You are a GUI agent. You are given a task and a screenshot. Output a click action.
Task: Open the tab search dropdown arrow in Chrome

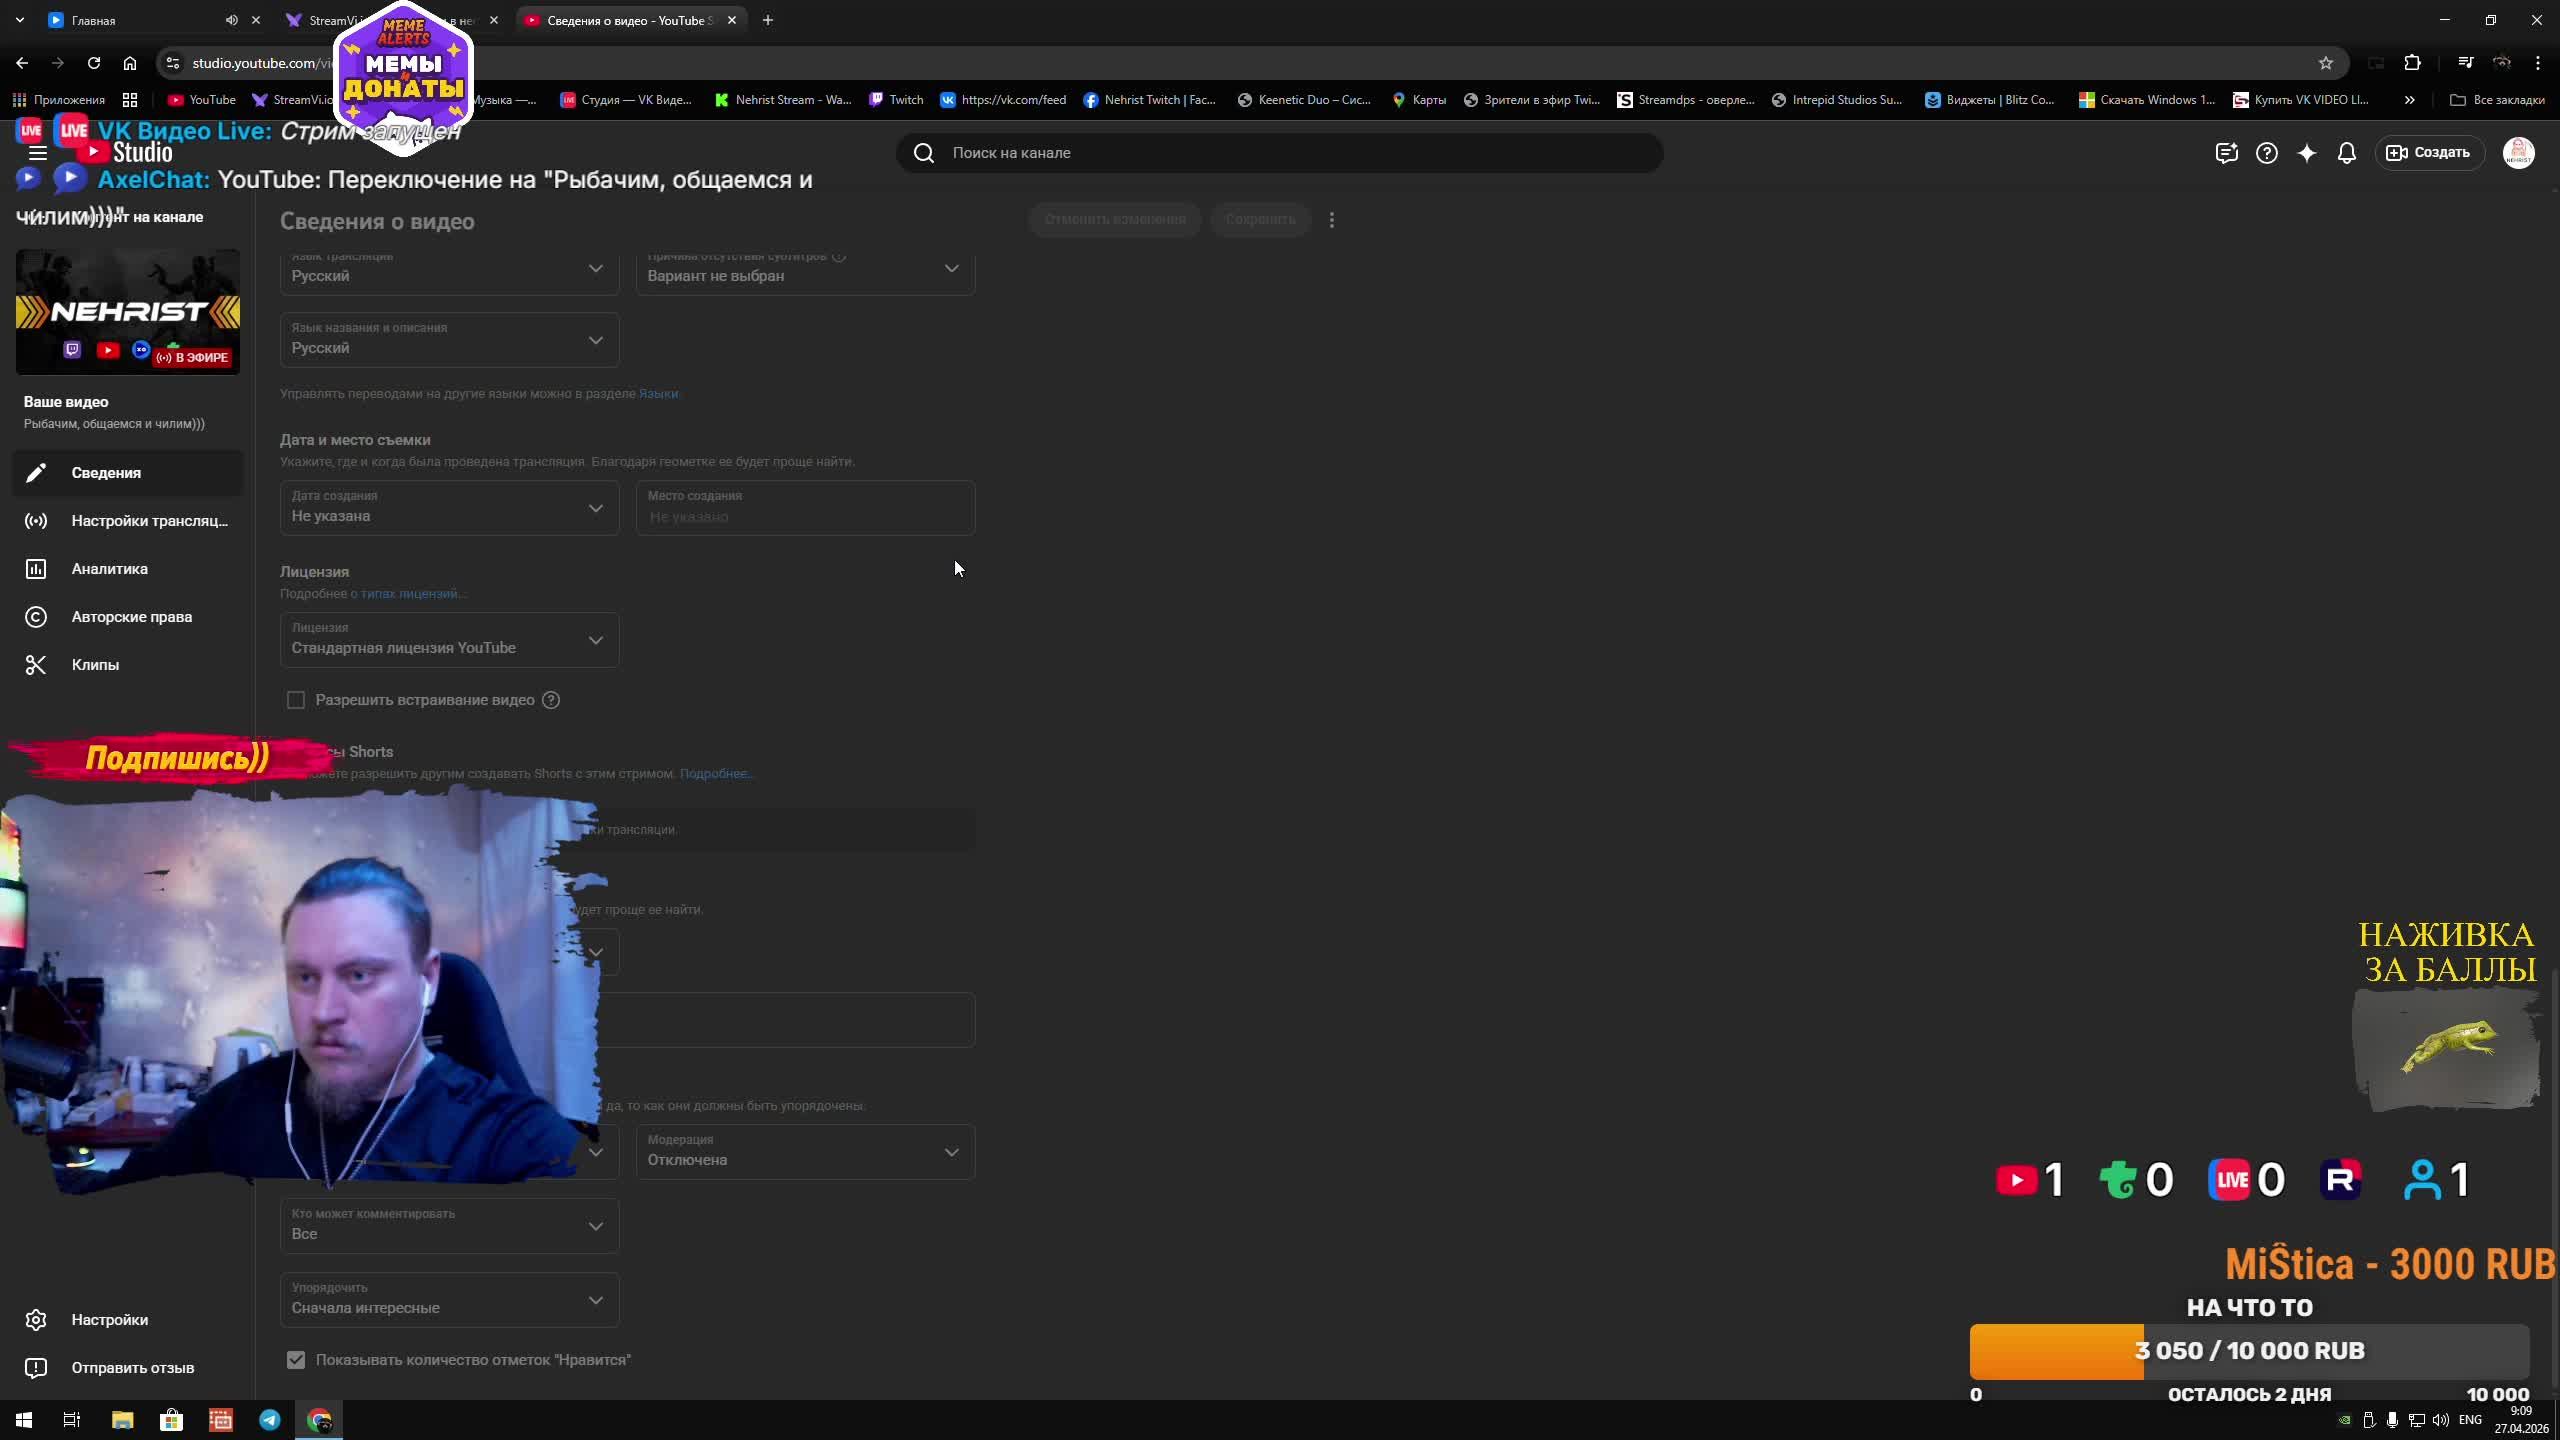pos(20,20)
